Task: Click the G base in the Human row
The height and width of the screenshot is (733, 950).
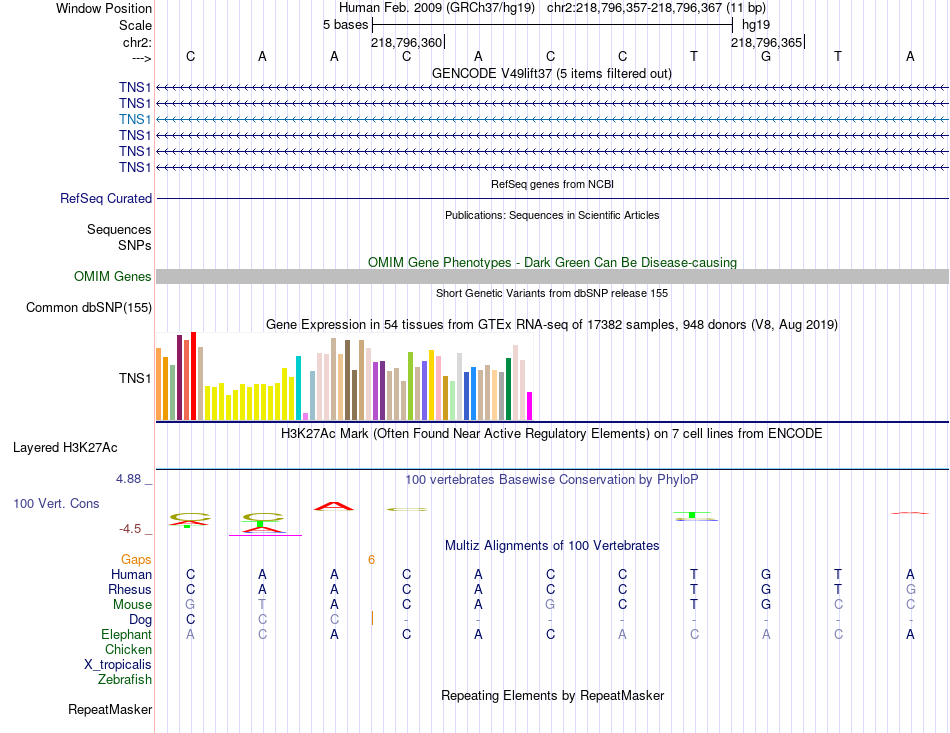Action: 766,574
